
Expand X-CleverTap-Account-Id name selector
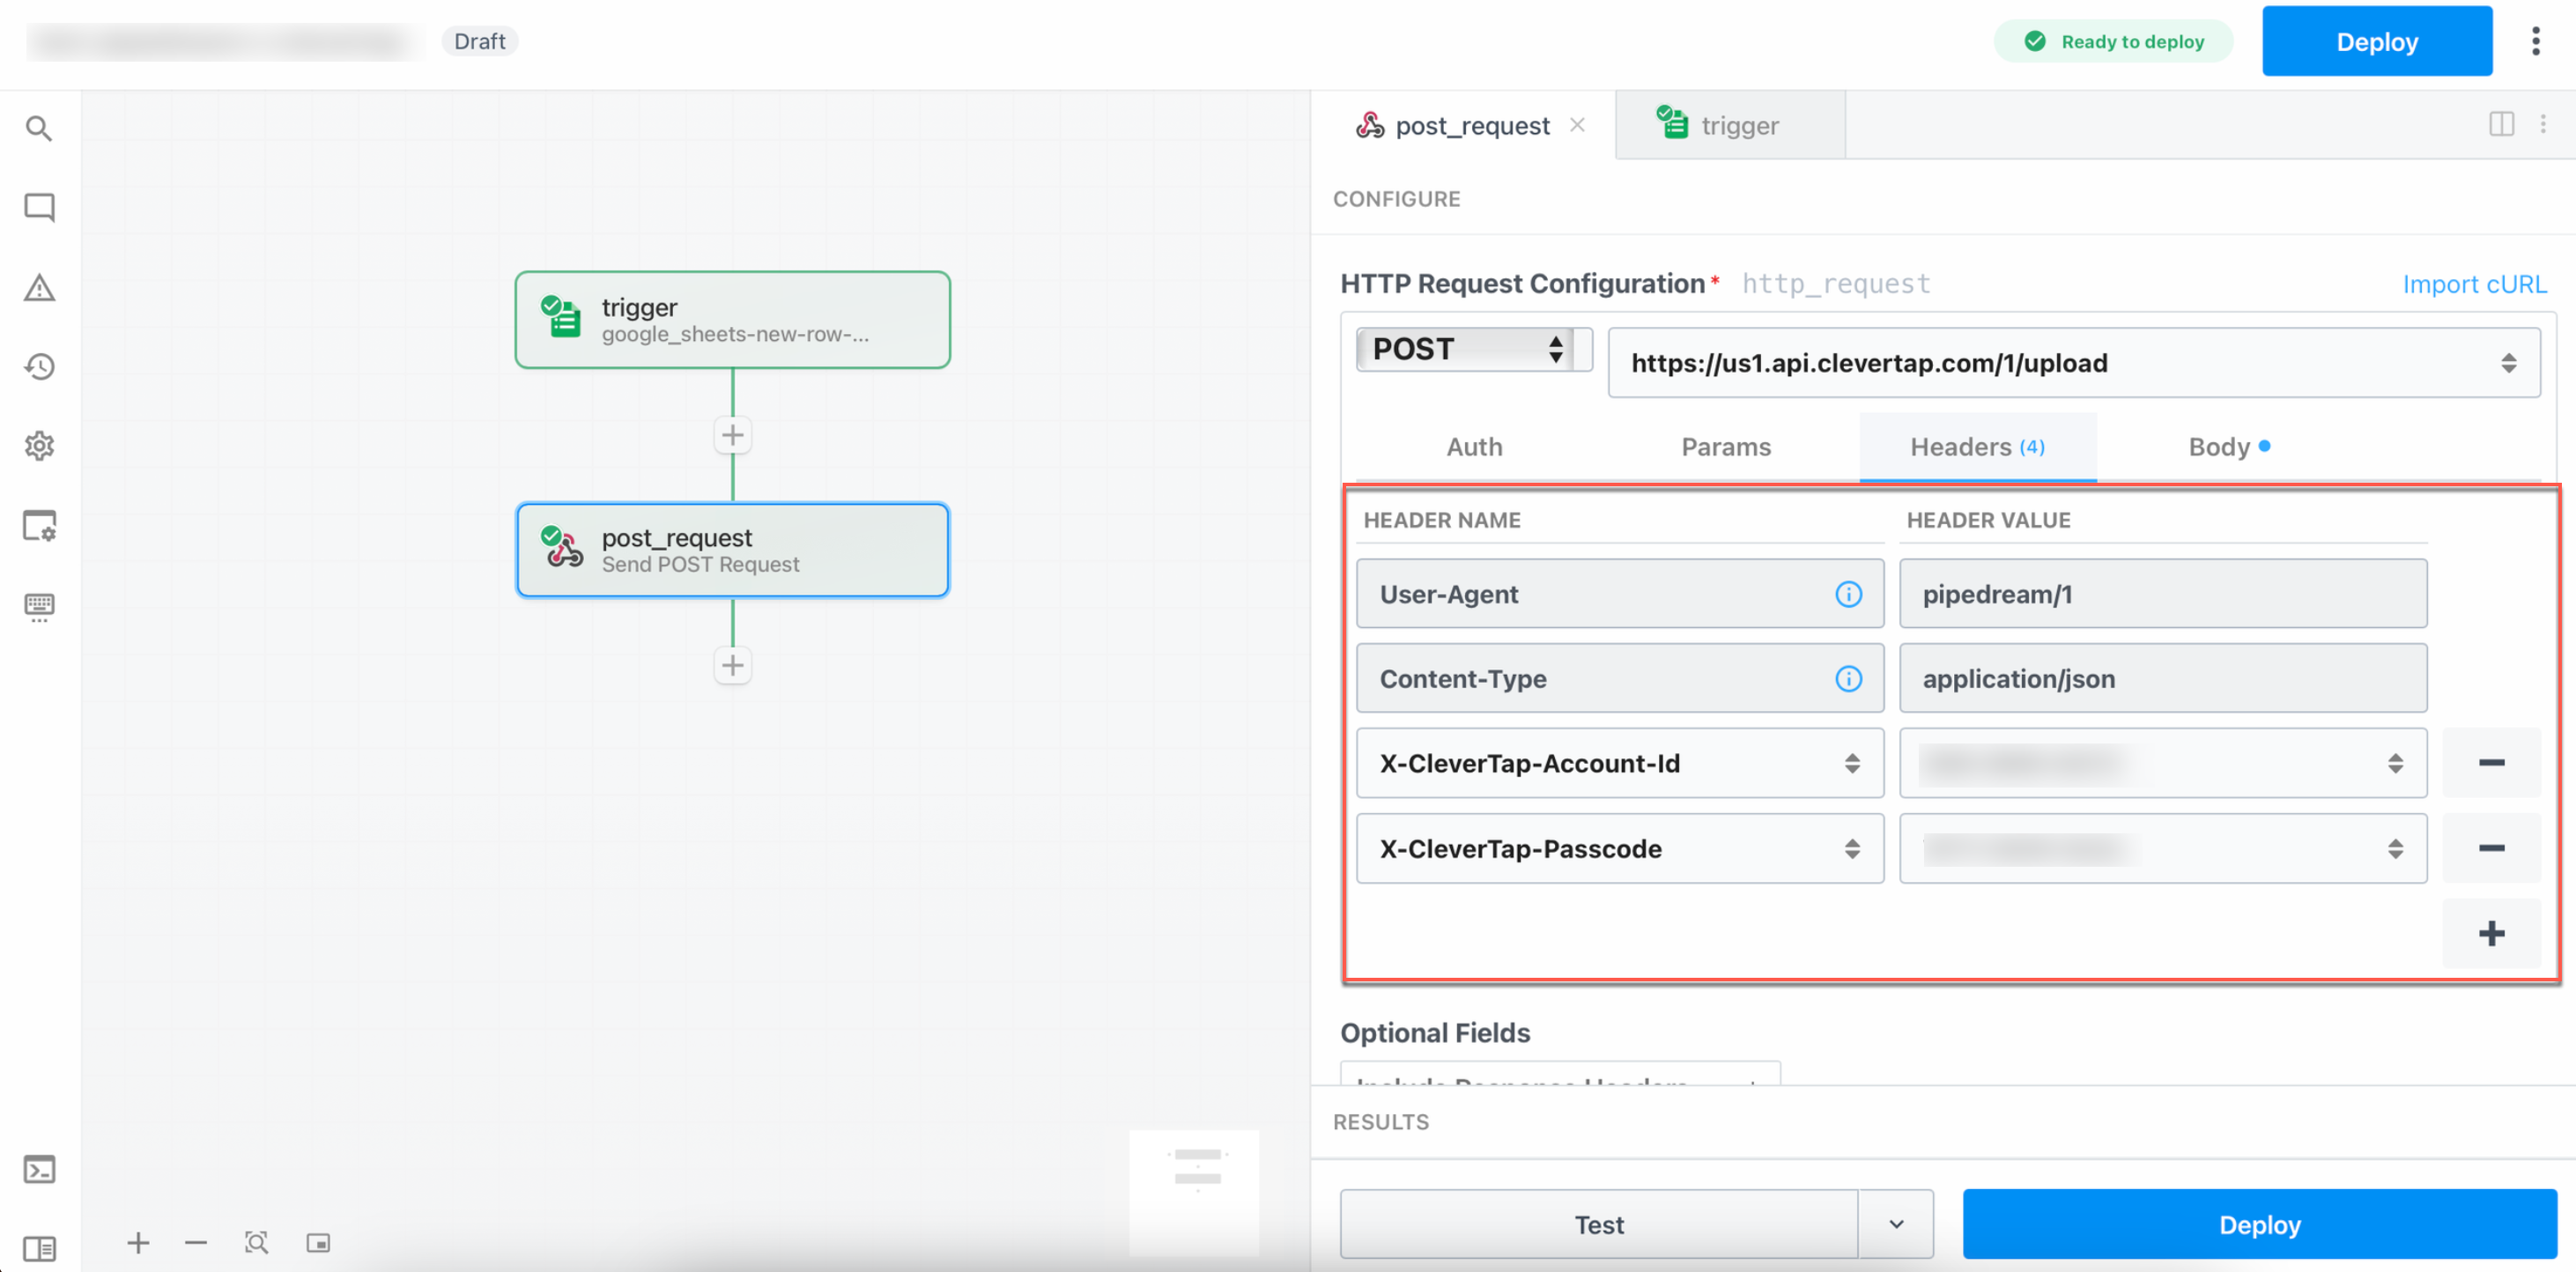pos(1852,763)
